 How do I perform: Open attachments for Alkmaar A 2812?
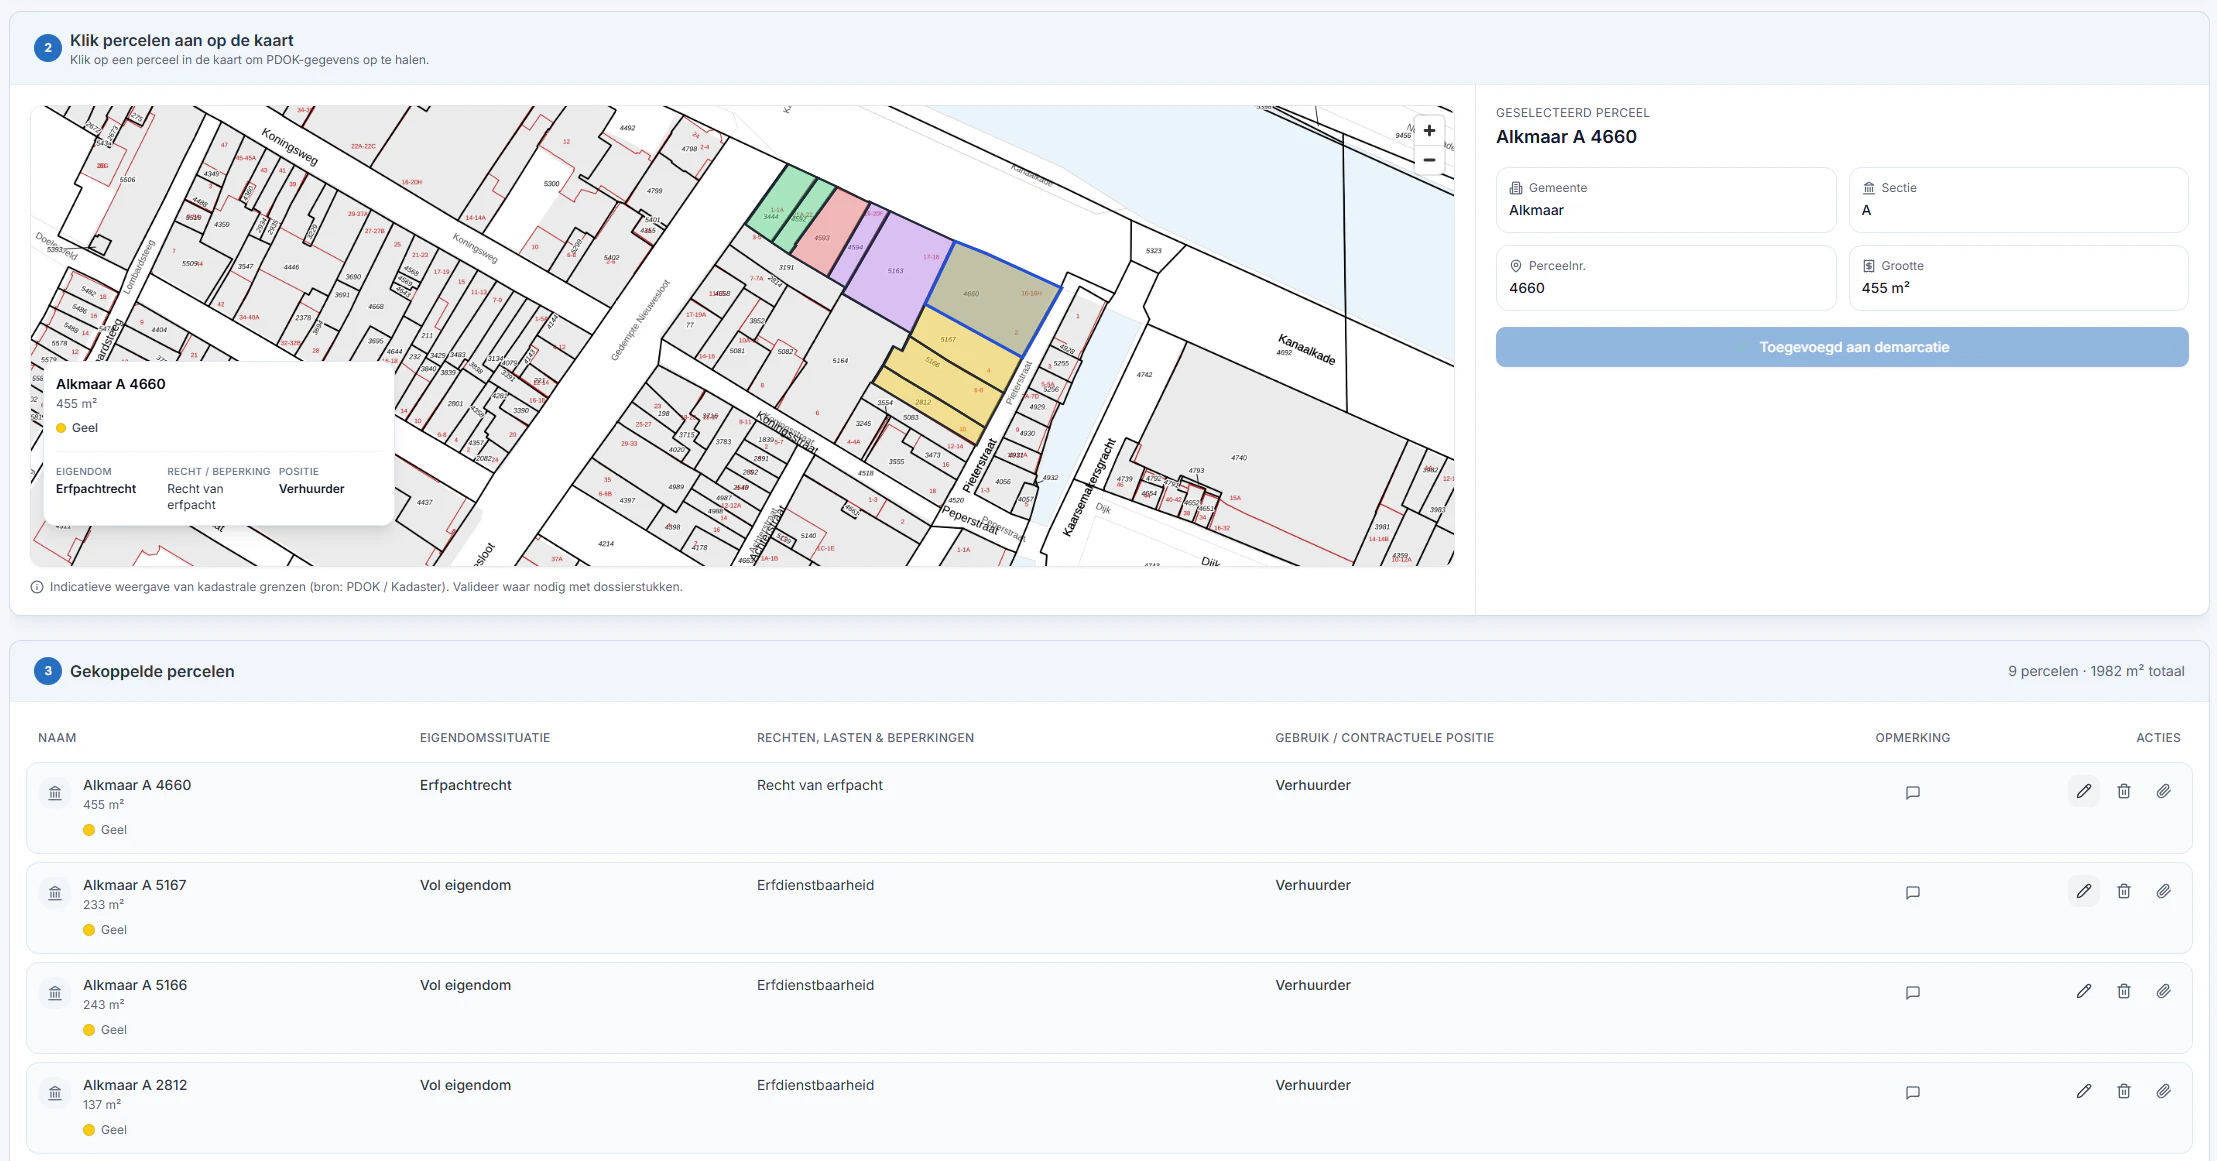(2163, 1091)
